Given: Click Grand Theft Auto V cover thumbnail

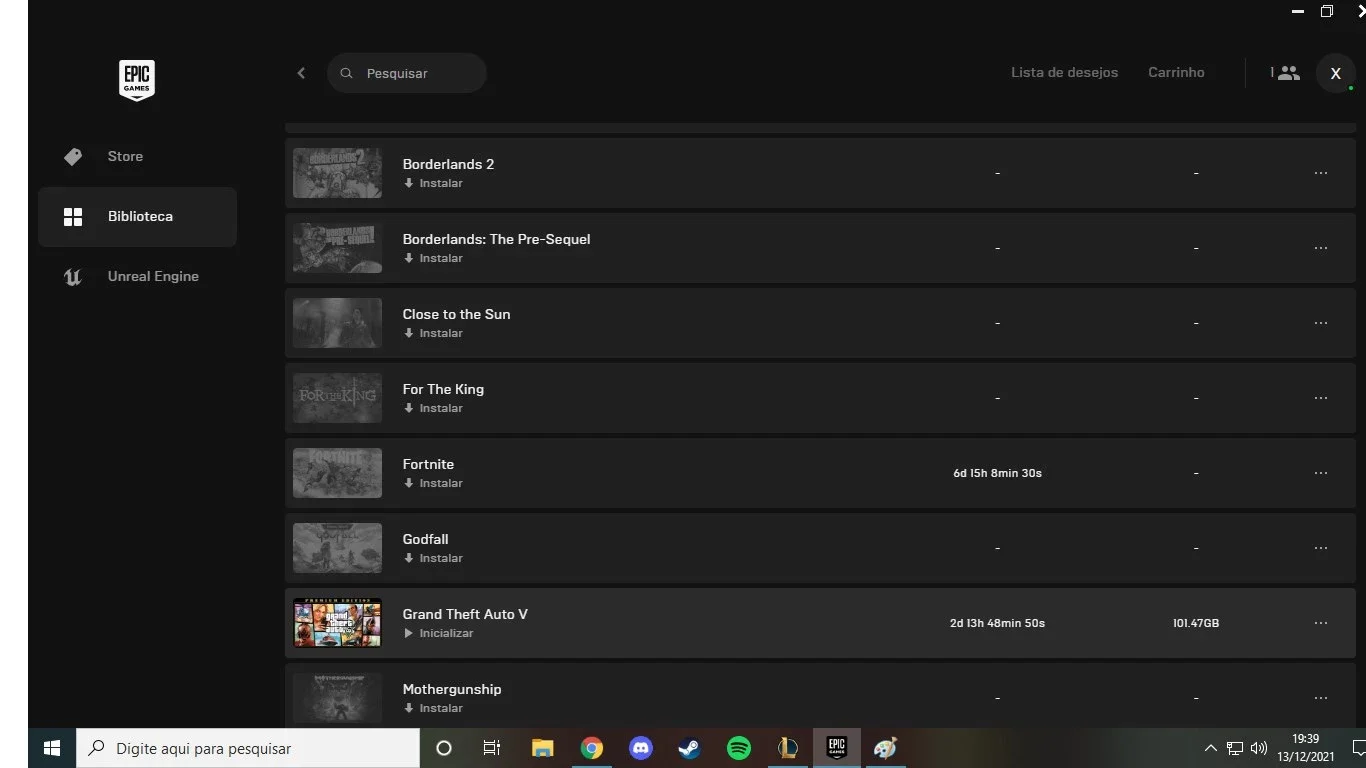Looking at the screenshot, I should tap(337, 623).
